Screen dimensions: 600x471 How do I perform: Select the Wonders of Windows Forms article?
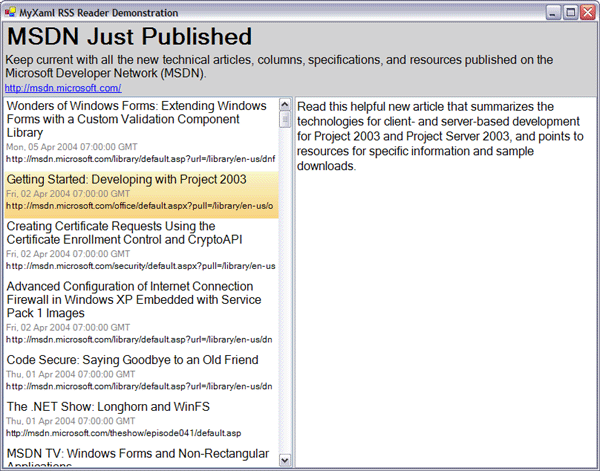(x=141, y=132)
